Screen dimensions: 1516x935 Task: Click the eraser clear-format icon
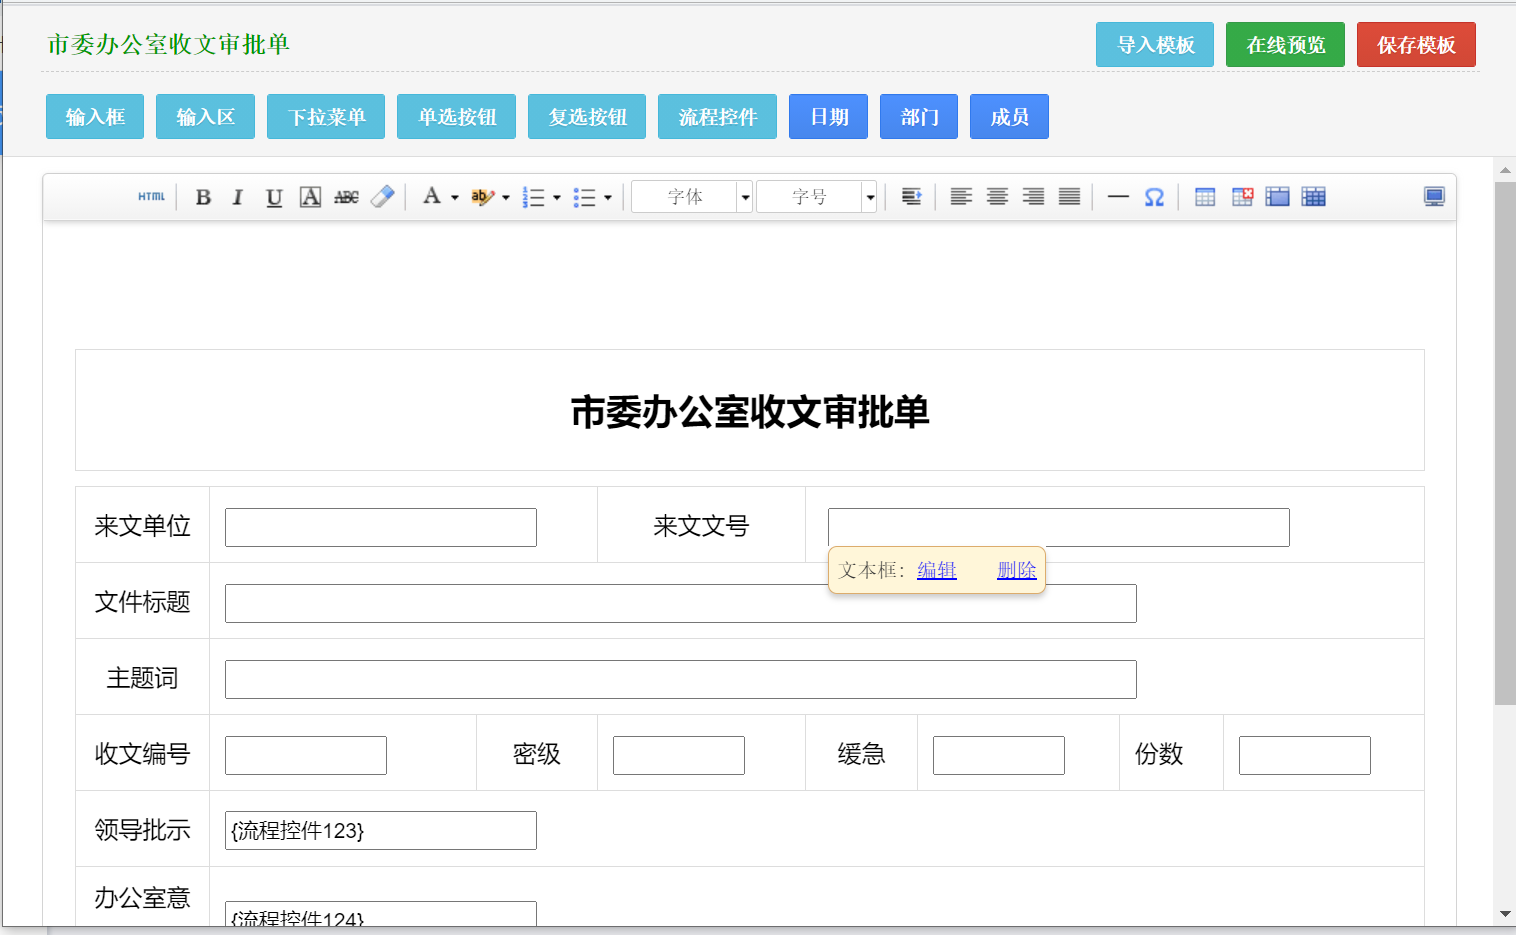pyautogui.click(x=382, y=197)
